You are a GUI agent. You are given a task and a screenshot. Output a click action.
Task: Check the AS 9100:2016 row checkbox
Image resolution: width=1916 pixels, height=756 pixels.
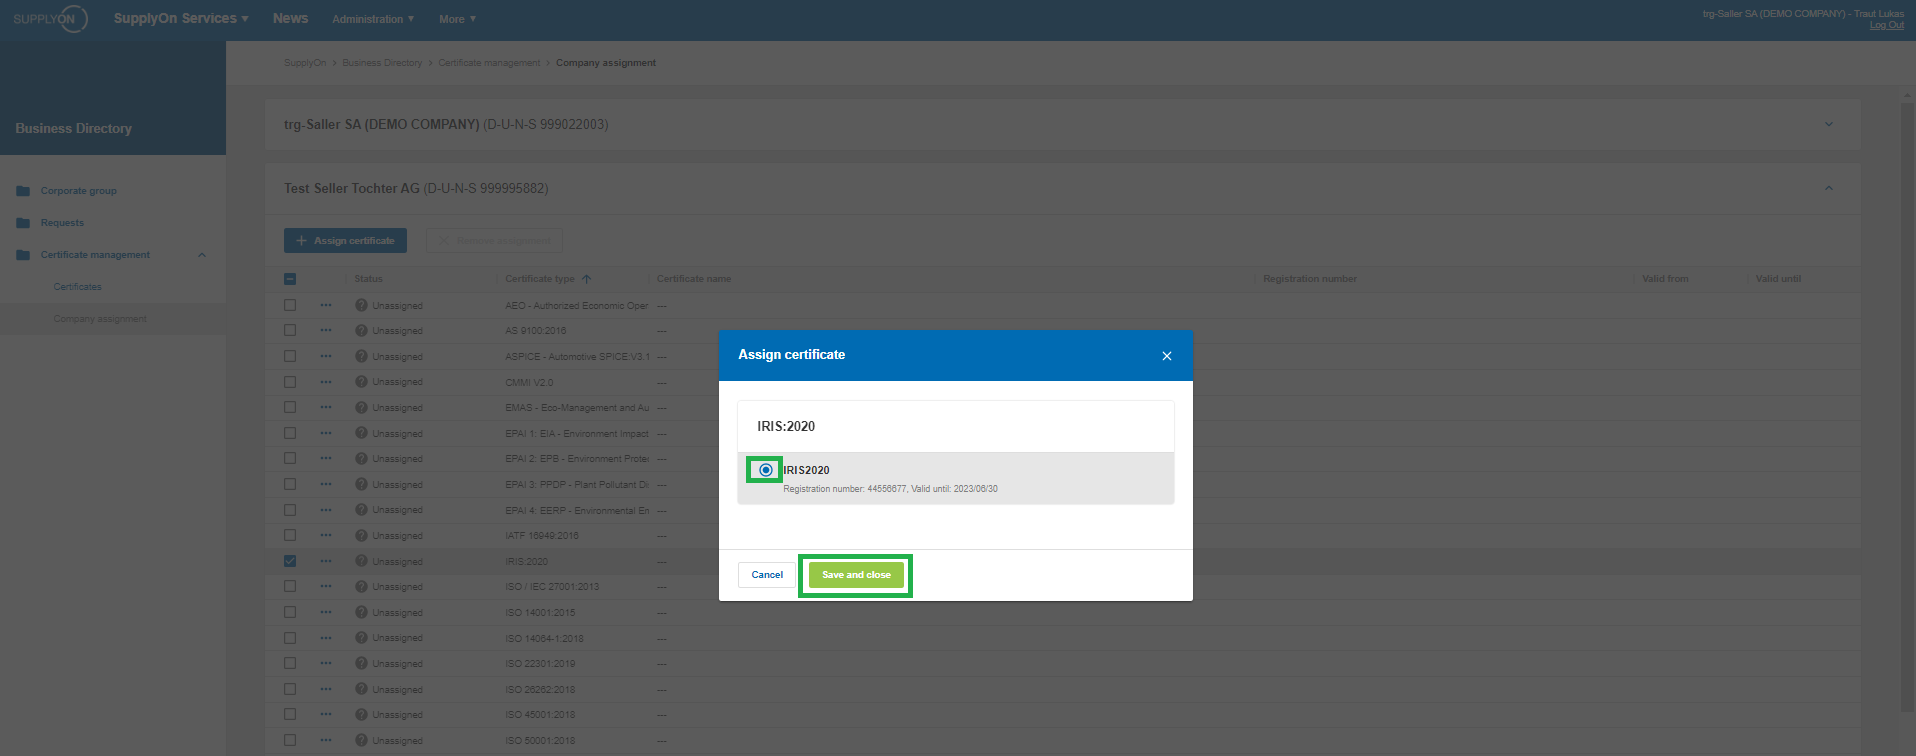click(290, 330)
